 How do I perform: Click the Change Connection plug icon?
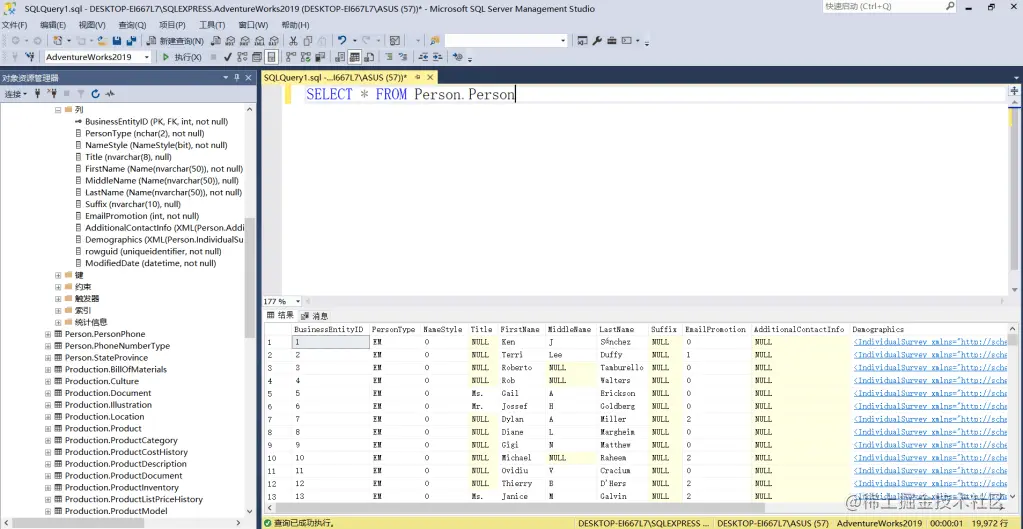[x=29, y=57]
